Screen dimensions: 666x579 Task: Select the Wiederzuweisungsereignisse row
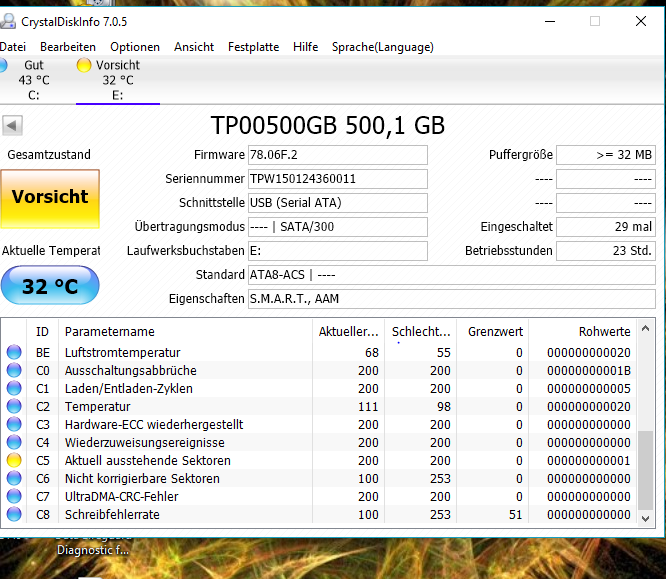[319, 442]
